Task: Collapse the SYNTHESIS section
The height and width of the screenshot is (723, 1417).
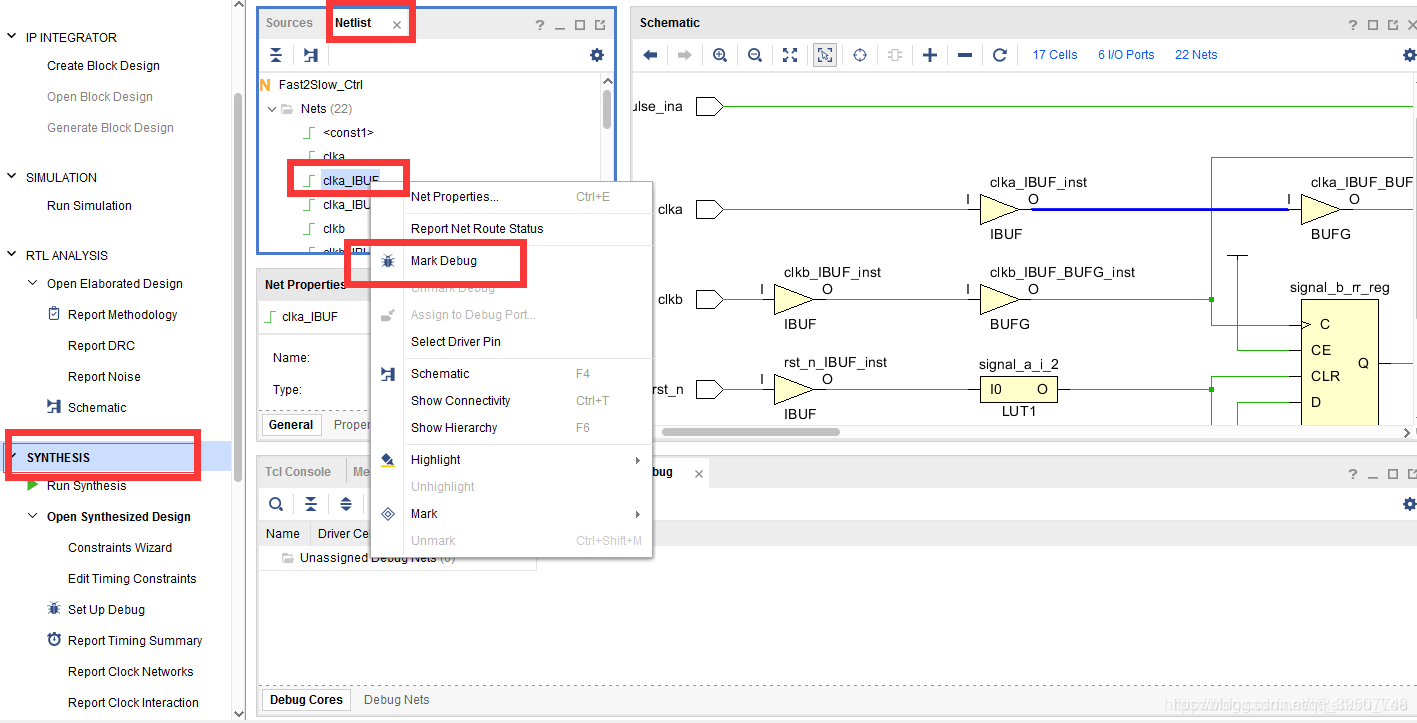Action: click(x=12, y=457)
